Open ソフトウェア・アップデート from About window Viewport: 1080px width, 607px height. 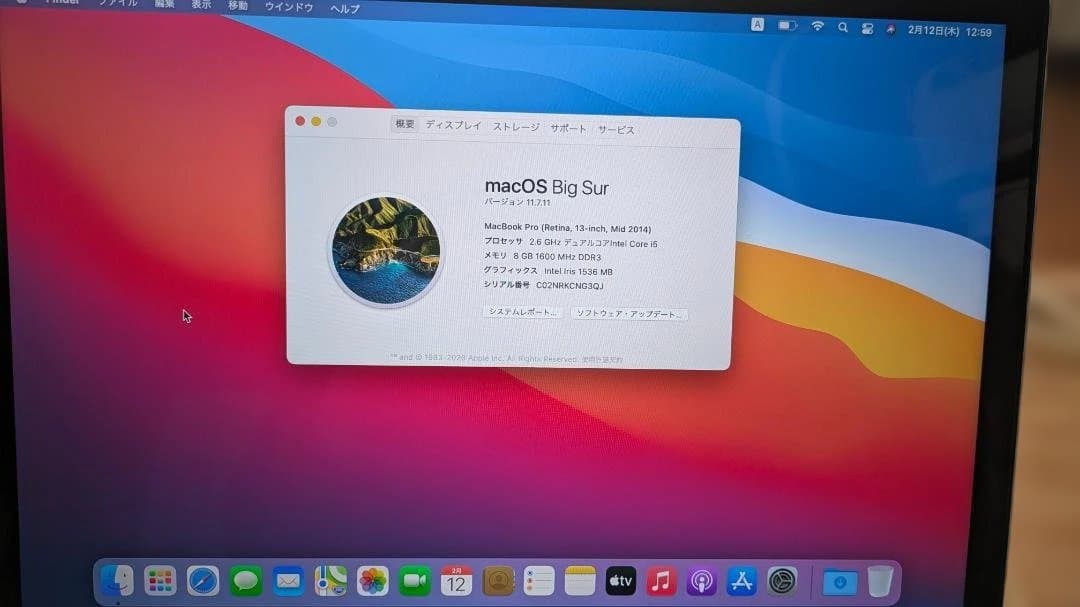click(630, 313)
